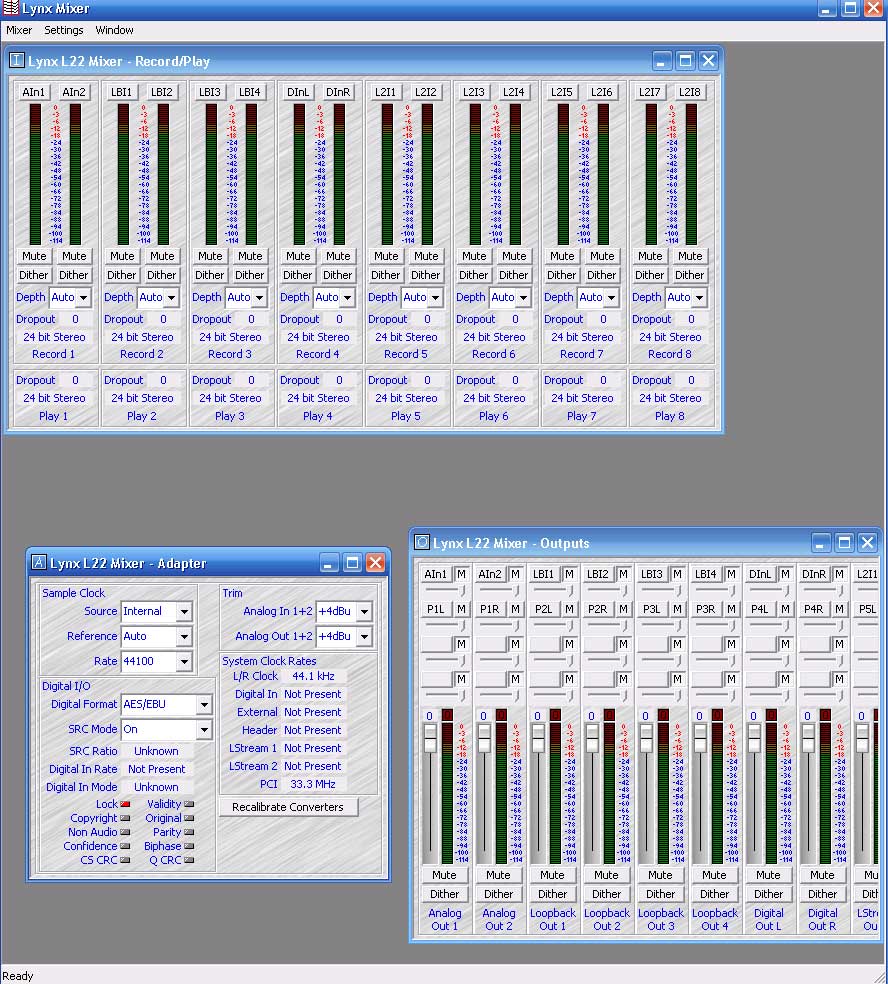
Task: Open the Record 8 Depth dropdown
Action: click(x=699, y=297)
